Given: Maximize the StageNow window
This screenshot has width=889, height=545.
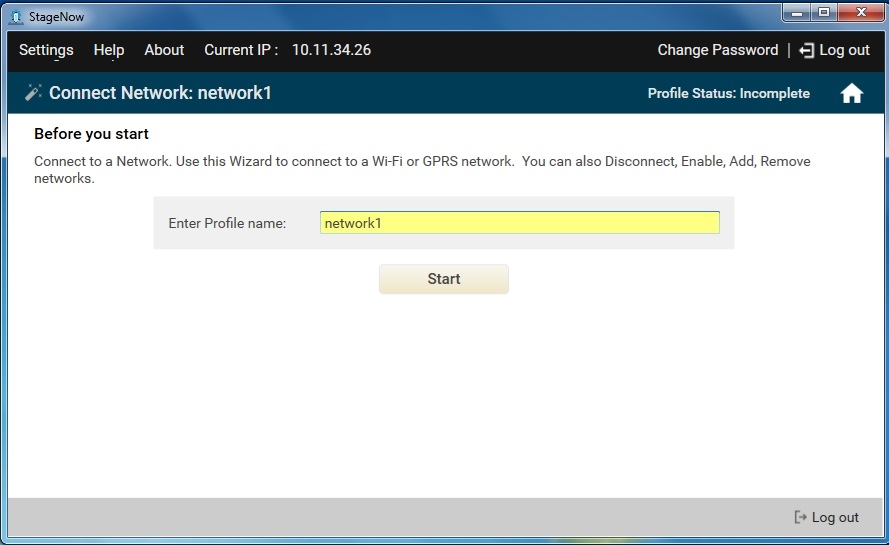Looking at the screenshot, I should point(824,12).
